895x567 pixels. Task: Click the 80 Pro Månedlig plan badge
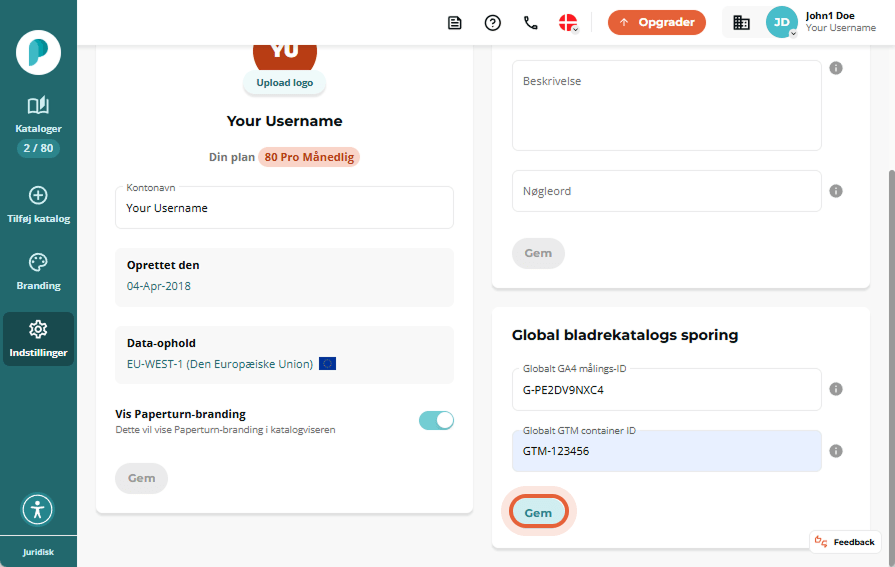[x=309, y=157]
